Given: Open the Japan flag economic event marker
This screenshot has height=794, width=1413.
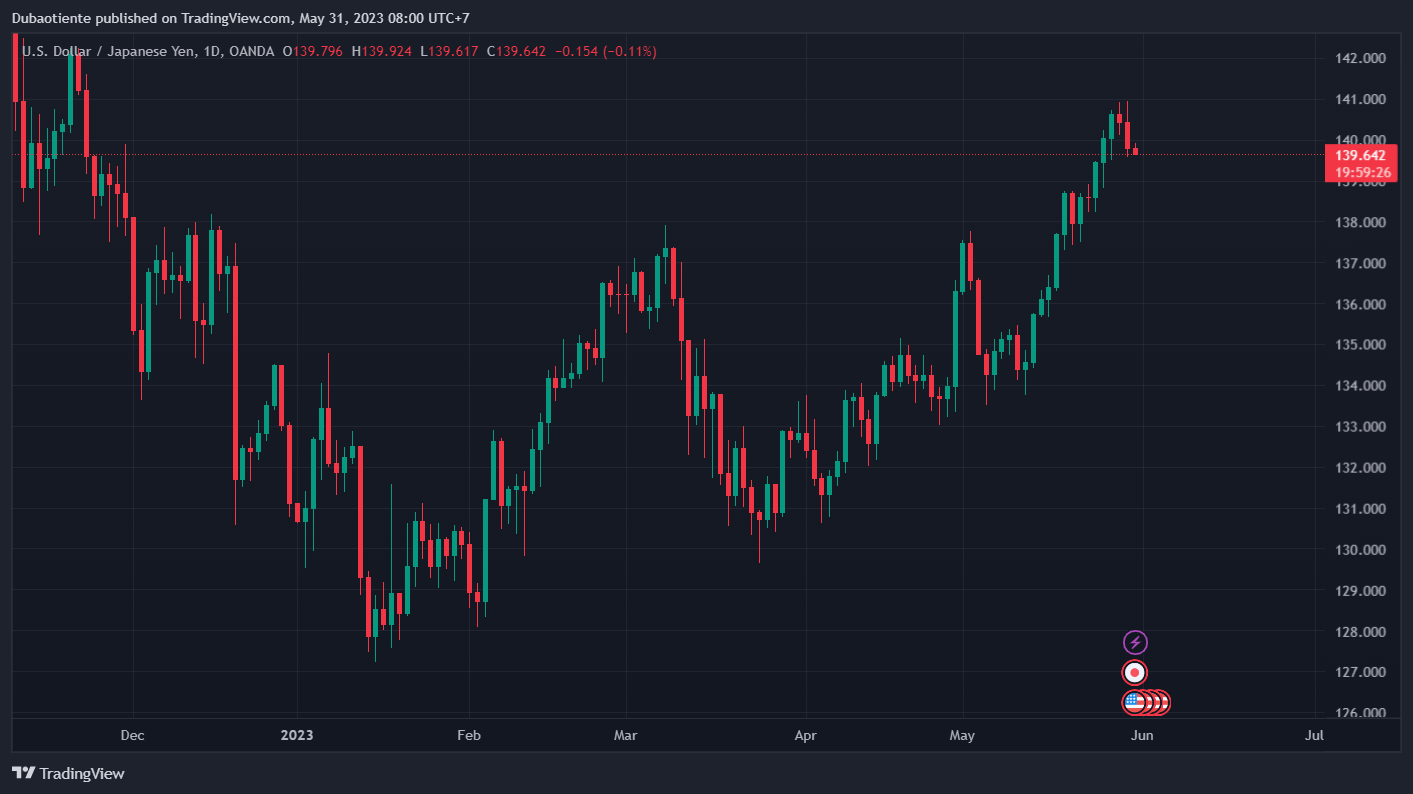Looking at the screenshot, I should [x=1135, y=672].
